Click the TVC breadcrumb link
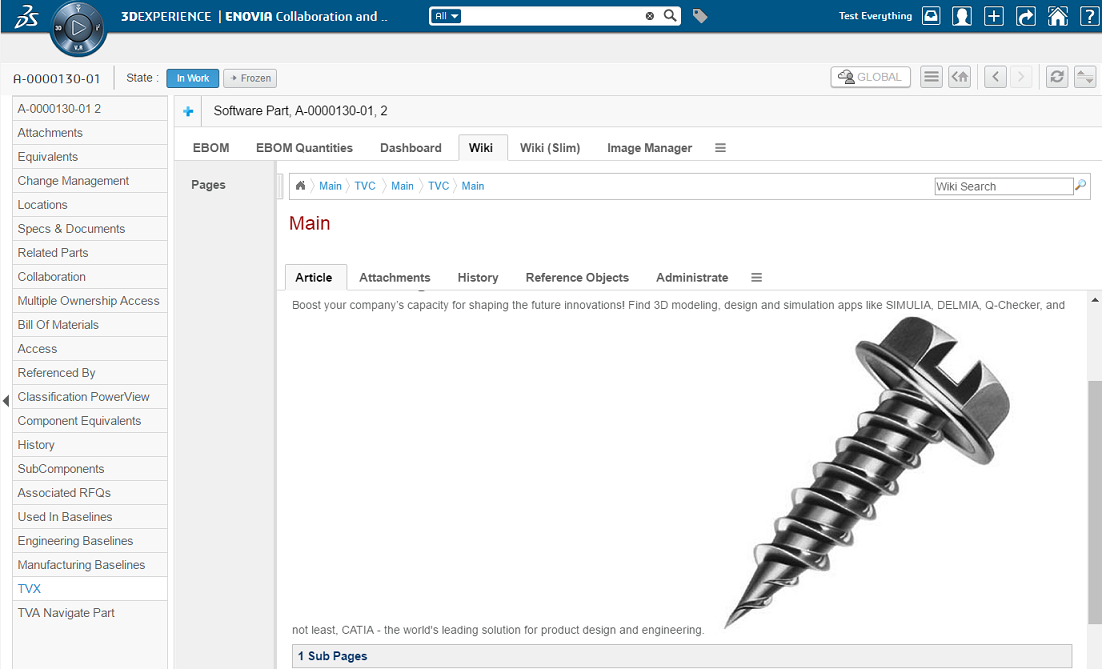 [x=365, y=186]
